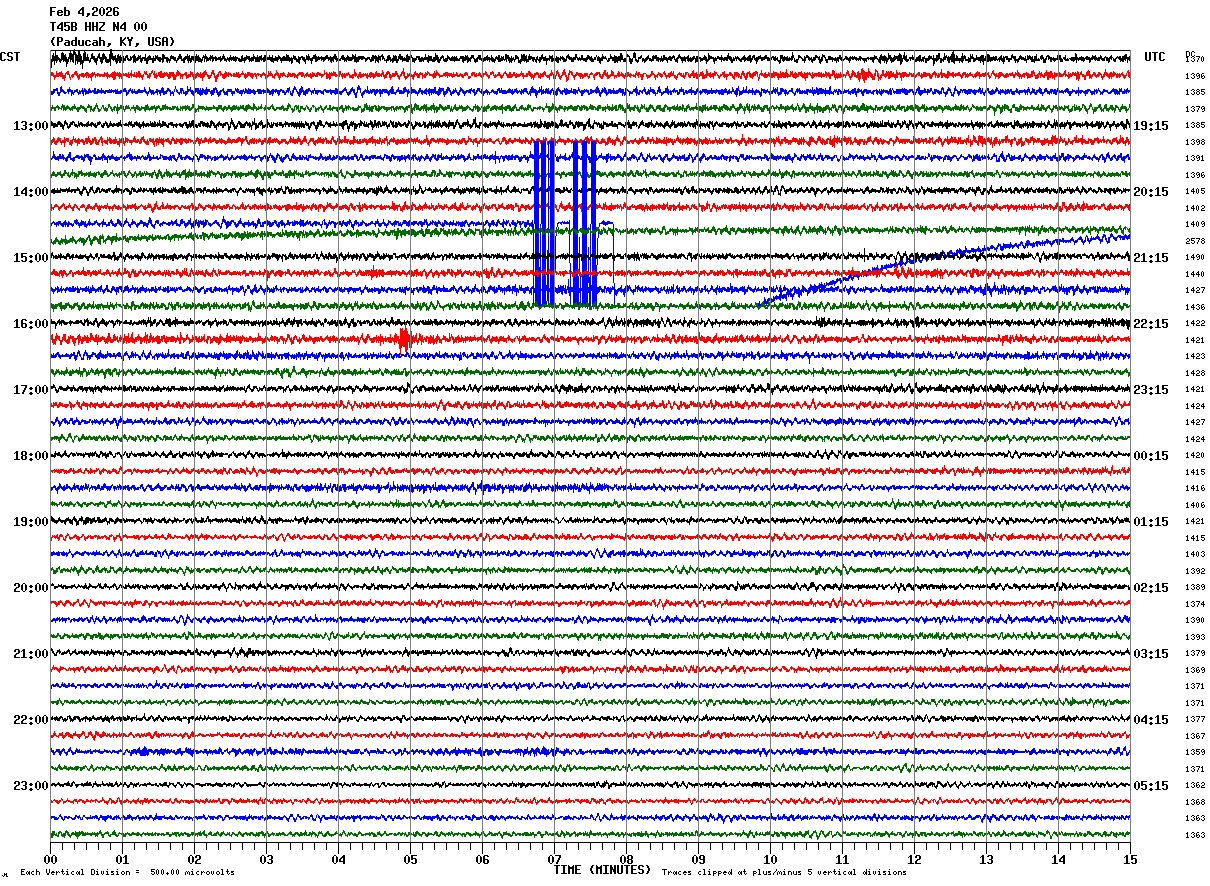Viewport: 1210px width, 886px height.
Task: Click minute 10 on the bottom axis
Action: click(770, 859)
